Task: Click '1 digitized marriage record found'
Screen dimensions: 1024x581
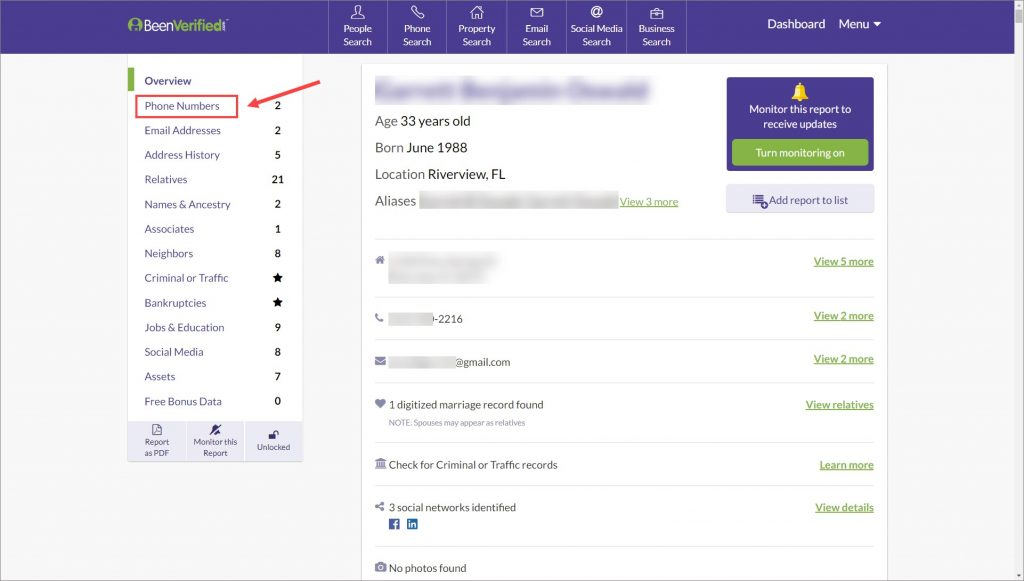Action: point(466,405)
